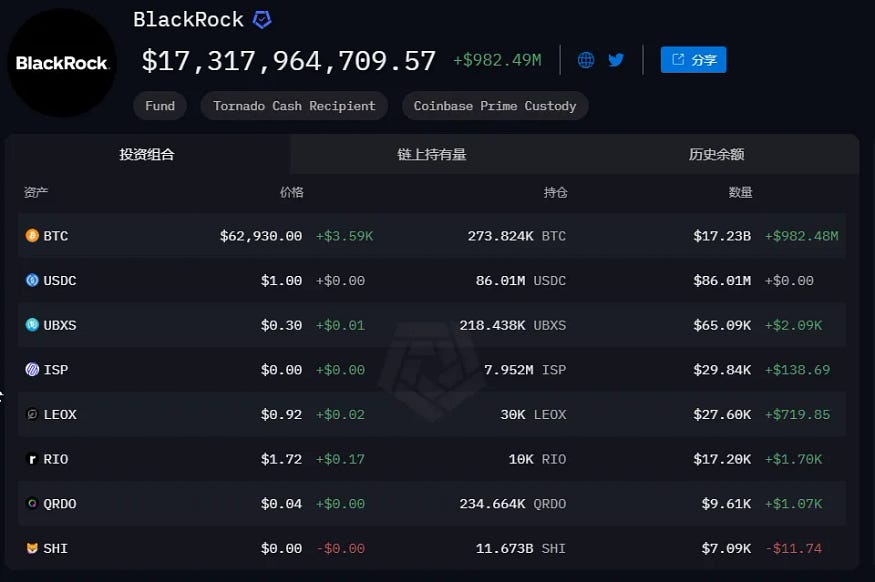Click the LEOX coin icon

32,414
